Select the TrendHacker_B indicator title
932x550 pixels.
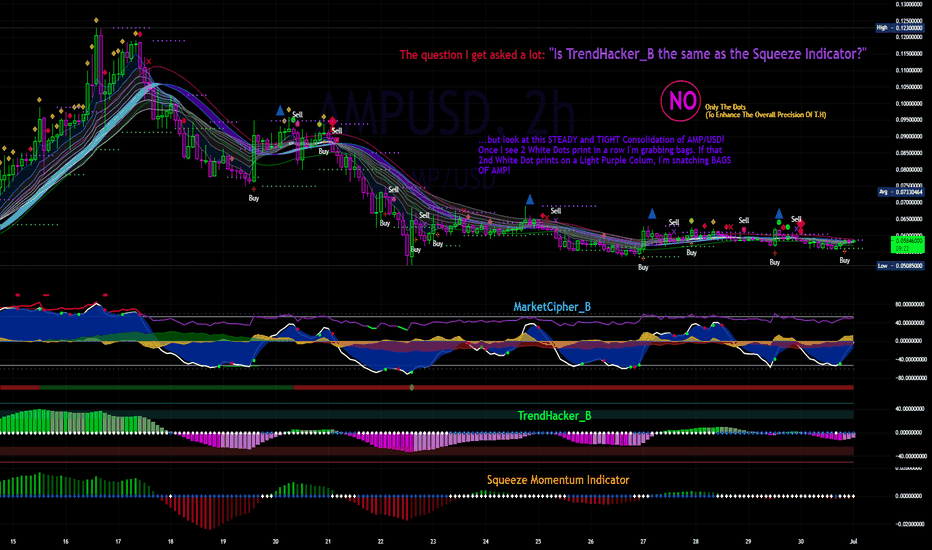(x=554, y=416)
